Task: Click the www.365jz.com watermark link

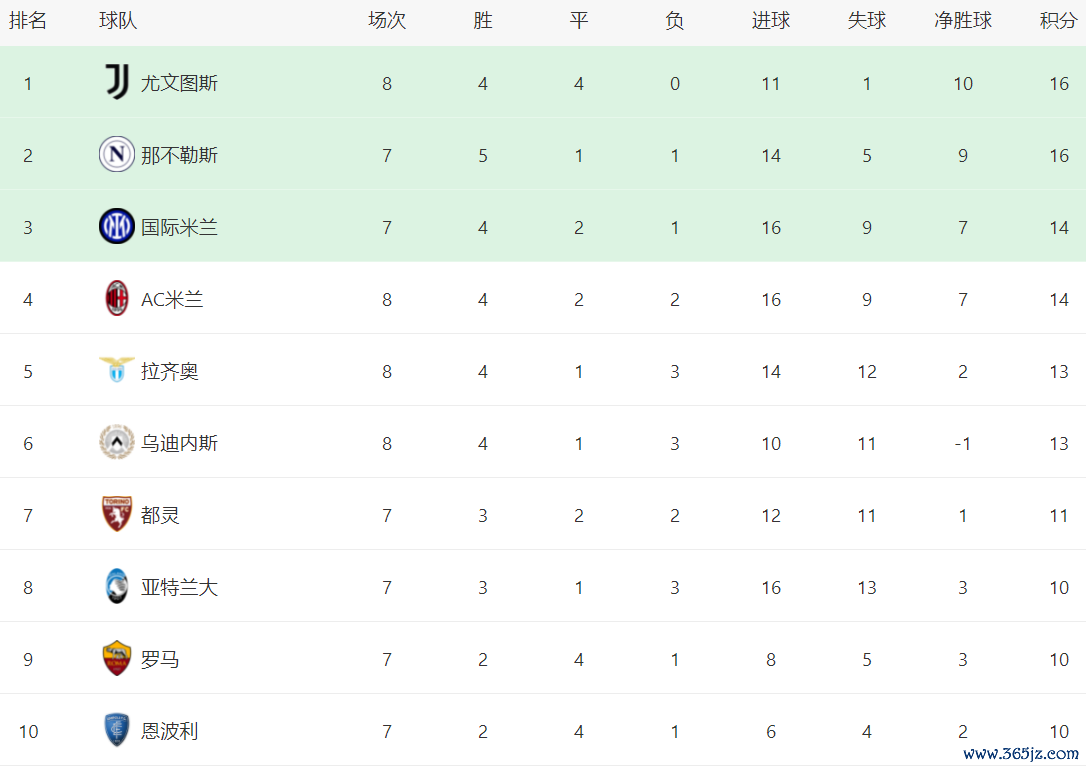Action: tap(1021, 753)
